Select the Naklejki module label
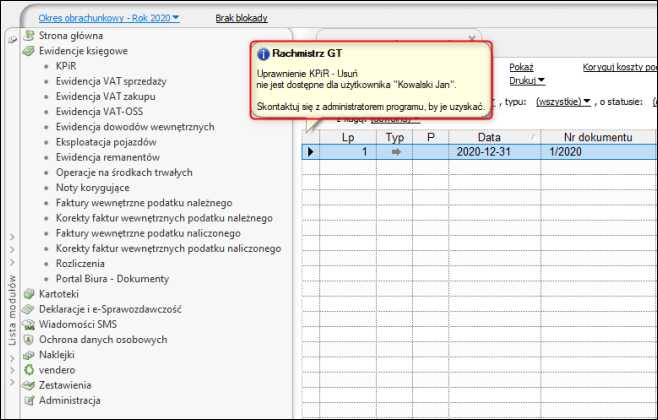 click(x=57, y=355)
